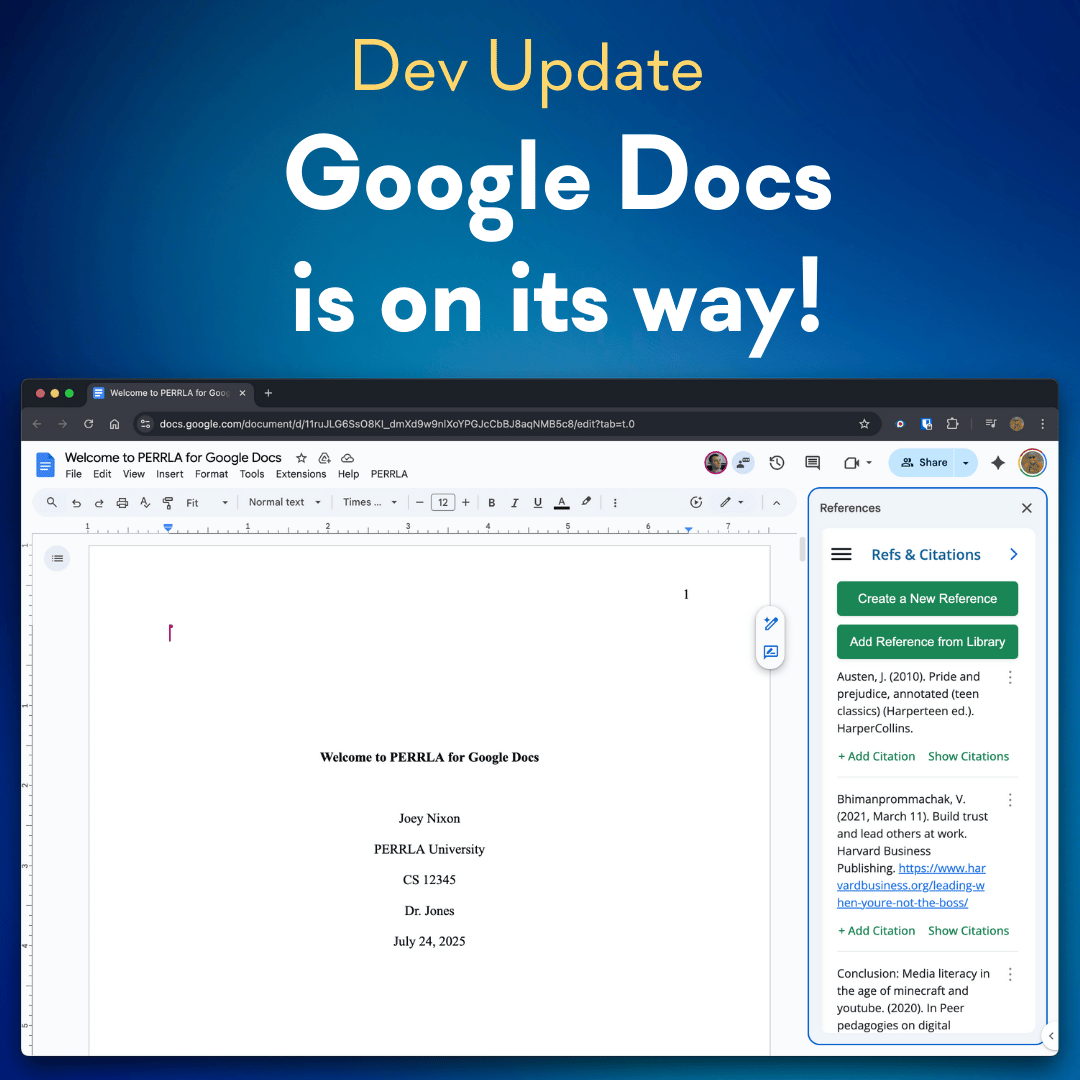This screenshot has width=1080, height=1080.
Task: Open version history clock icon
Action: point(777,463)
